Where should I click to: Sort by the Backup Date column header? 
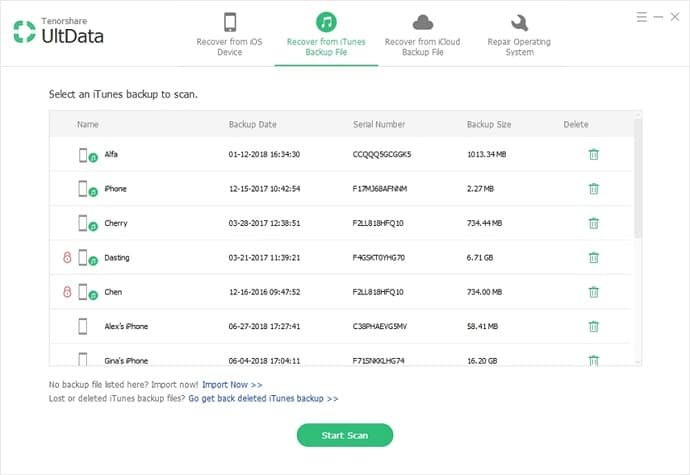tap(253, 125)
